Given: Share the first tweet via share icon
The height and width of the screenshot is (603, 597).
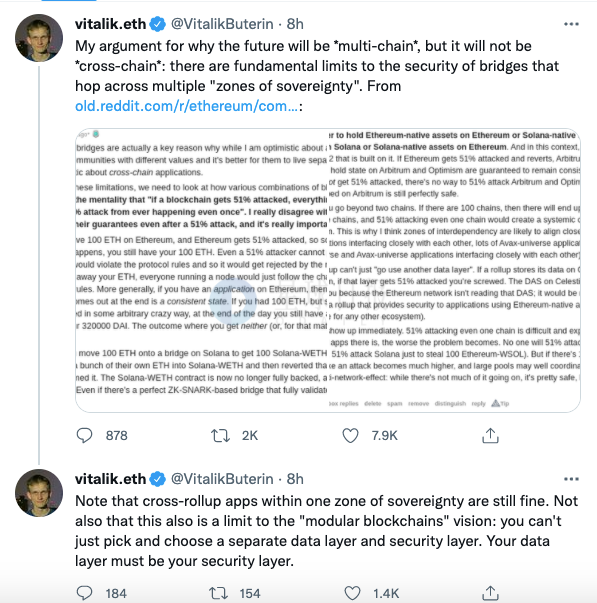Looking at the screenshot, I should pyautogui.click(x=490, y=435).
